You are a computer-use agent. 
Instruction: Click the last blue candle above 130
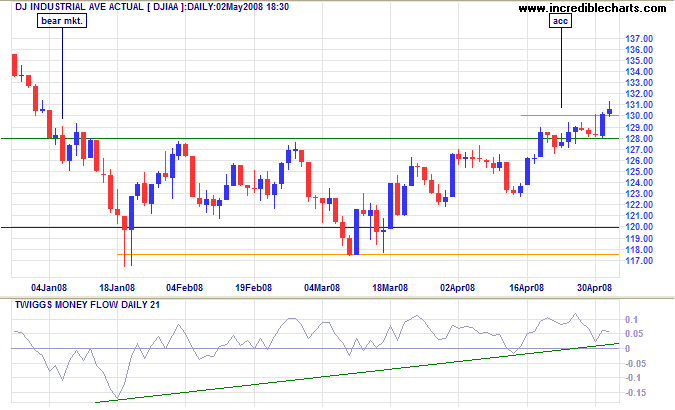click(609, 111)
